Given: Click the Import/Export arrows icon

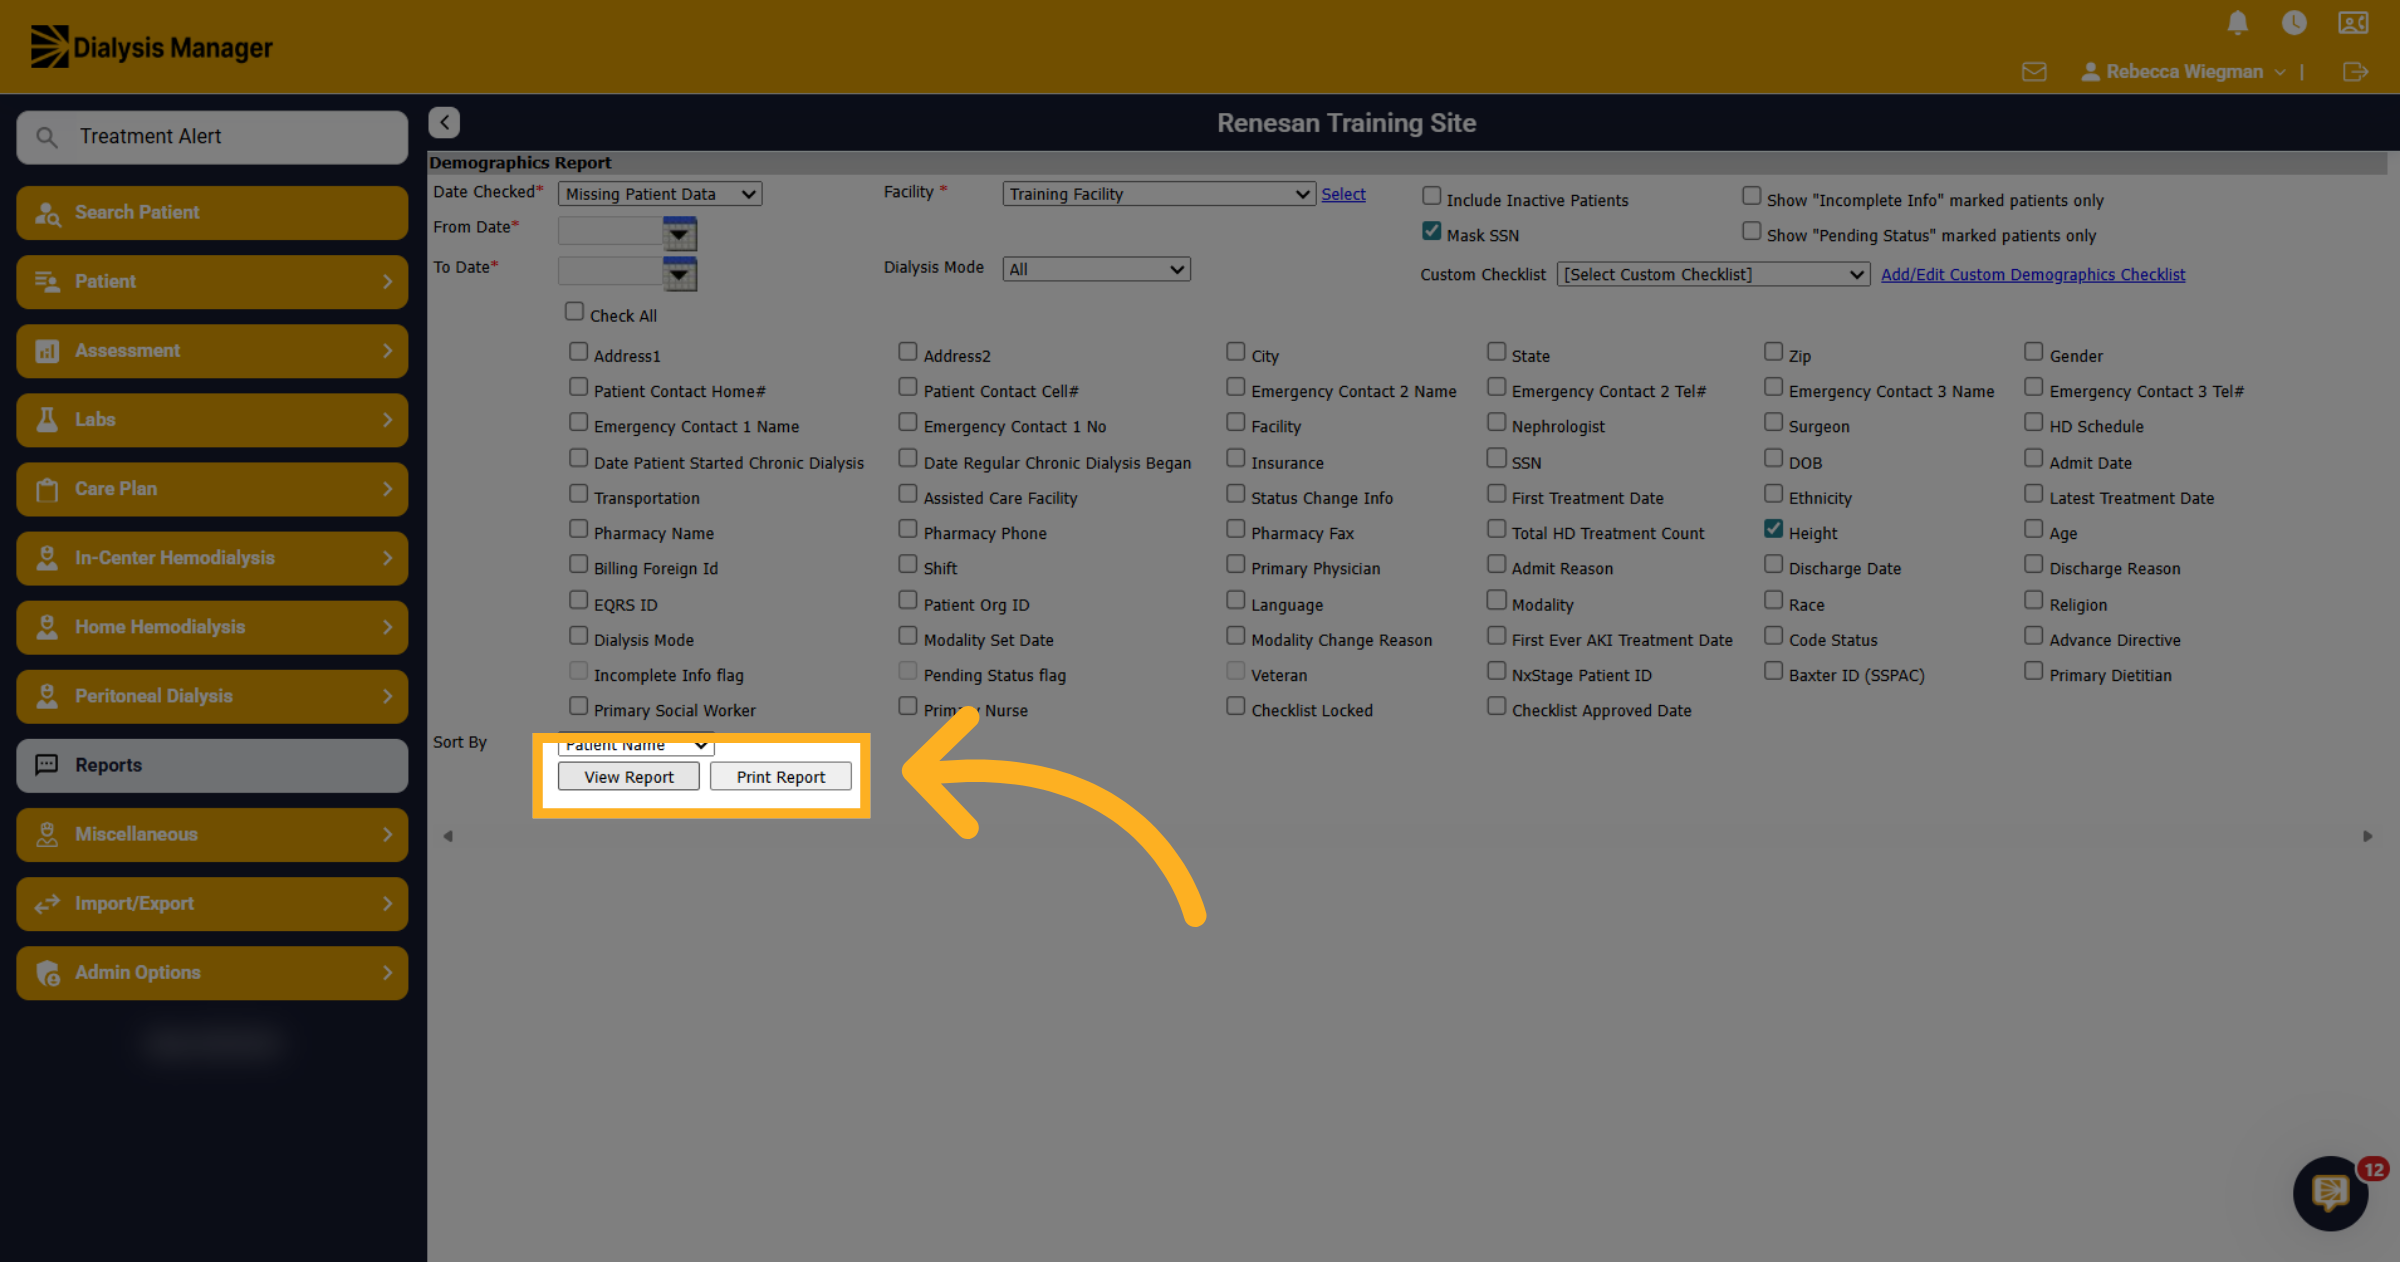Looking at the screenshot, I should pyautogui.click(x=47, y=904).
